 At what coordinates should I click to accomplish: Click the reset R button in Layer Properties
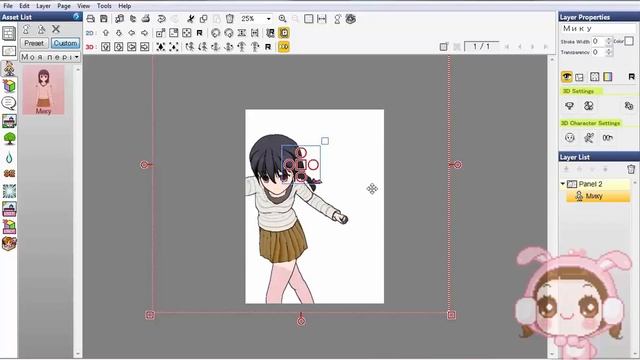631,76
